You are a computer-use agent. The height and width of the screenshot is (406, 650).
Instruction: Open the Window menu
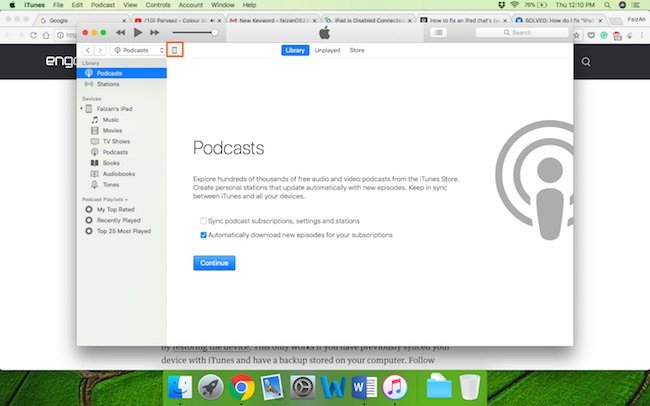(223, 5)
